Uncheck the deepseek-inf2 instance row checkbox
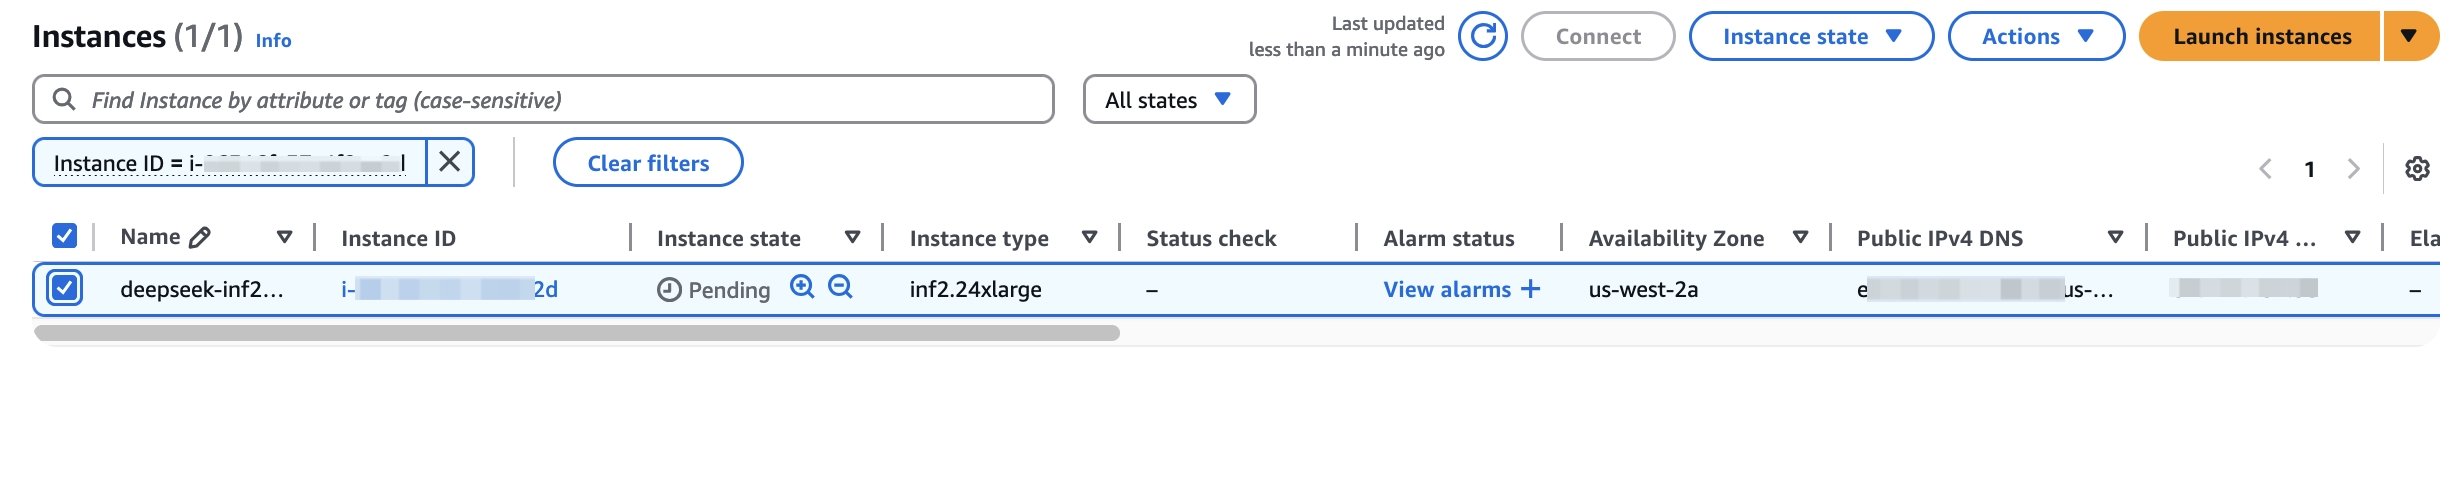This screenshot has width=2456, height=480. 65,288
